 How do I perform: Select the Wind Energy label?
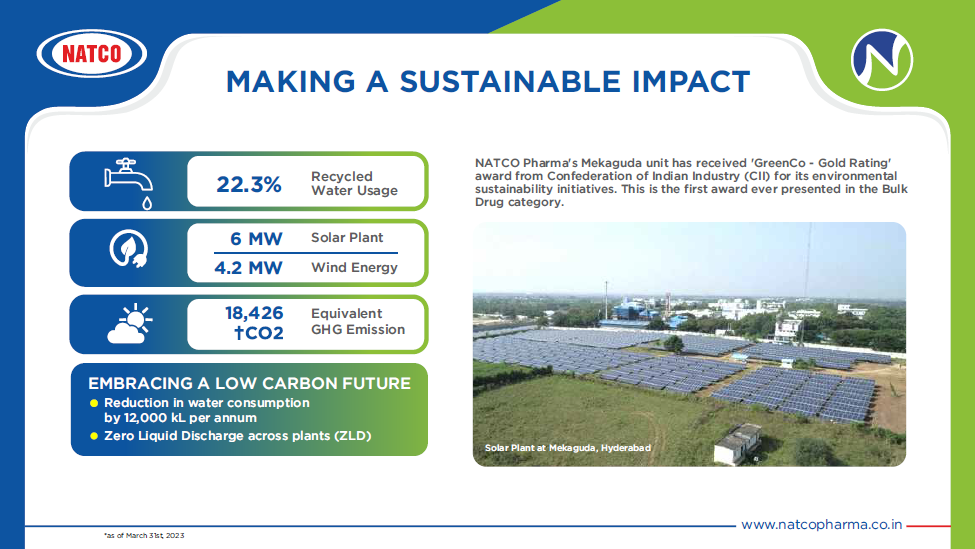(354, 267)
